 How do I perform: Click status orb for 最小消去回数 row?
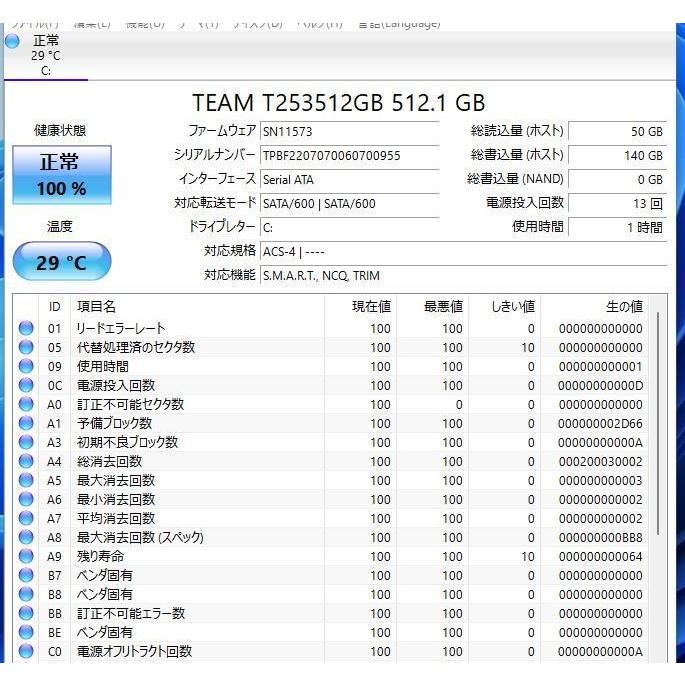pyautogui.click(x=26, y=499)
